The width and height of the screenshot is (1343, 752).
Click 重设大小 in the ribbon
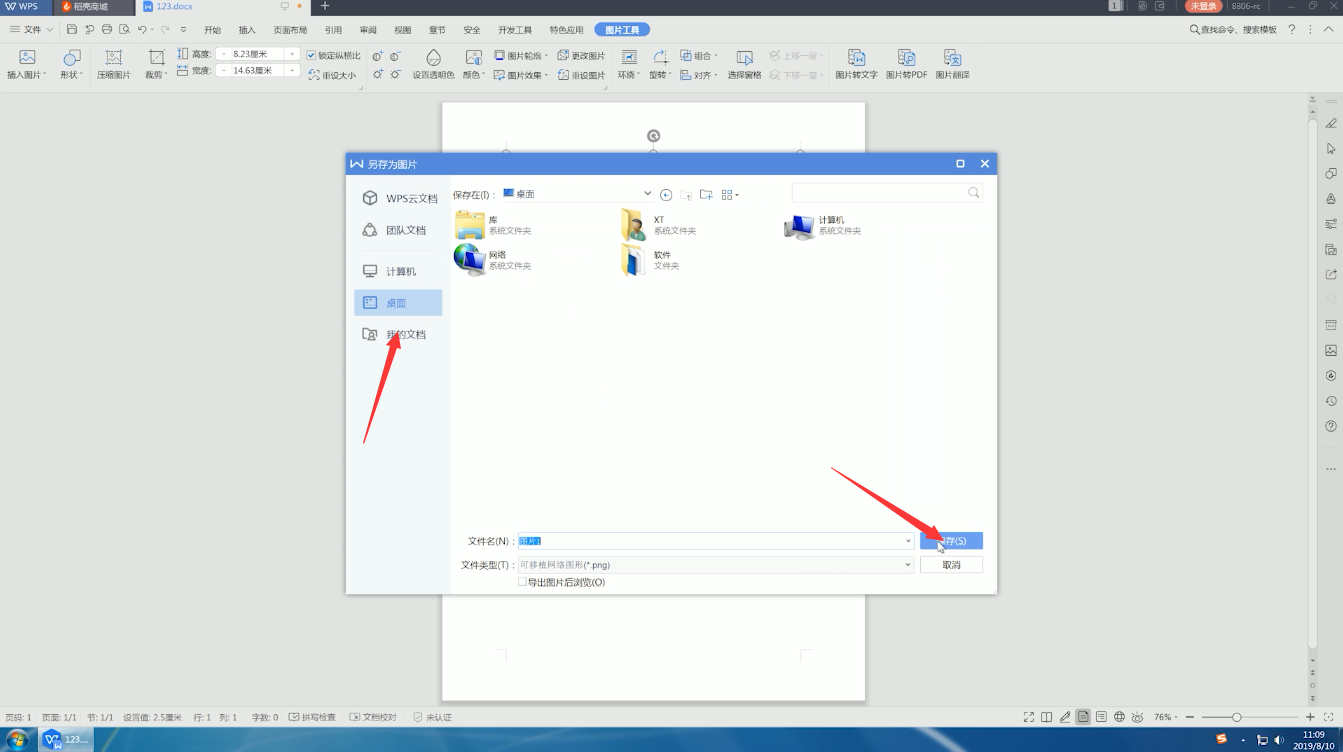[332, 75]
